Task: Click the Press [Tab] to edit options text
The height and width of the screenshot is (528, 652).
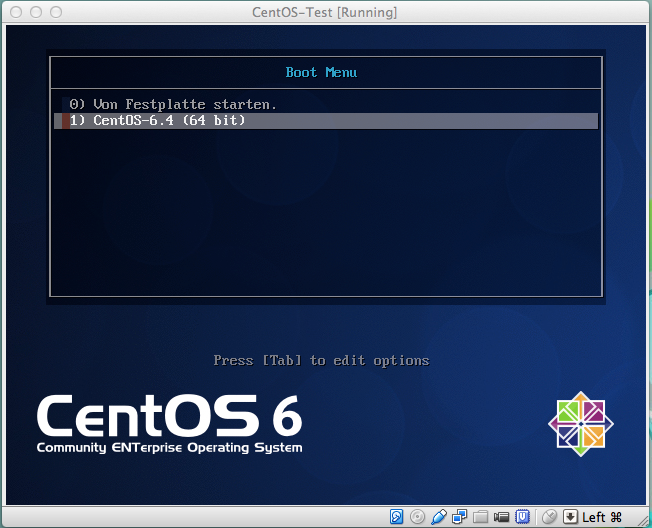Action: click(321, 360)
